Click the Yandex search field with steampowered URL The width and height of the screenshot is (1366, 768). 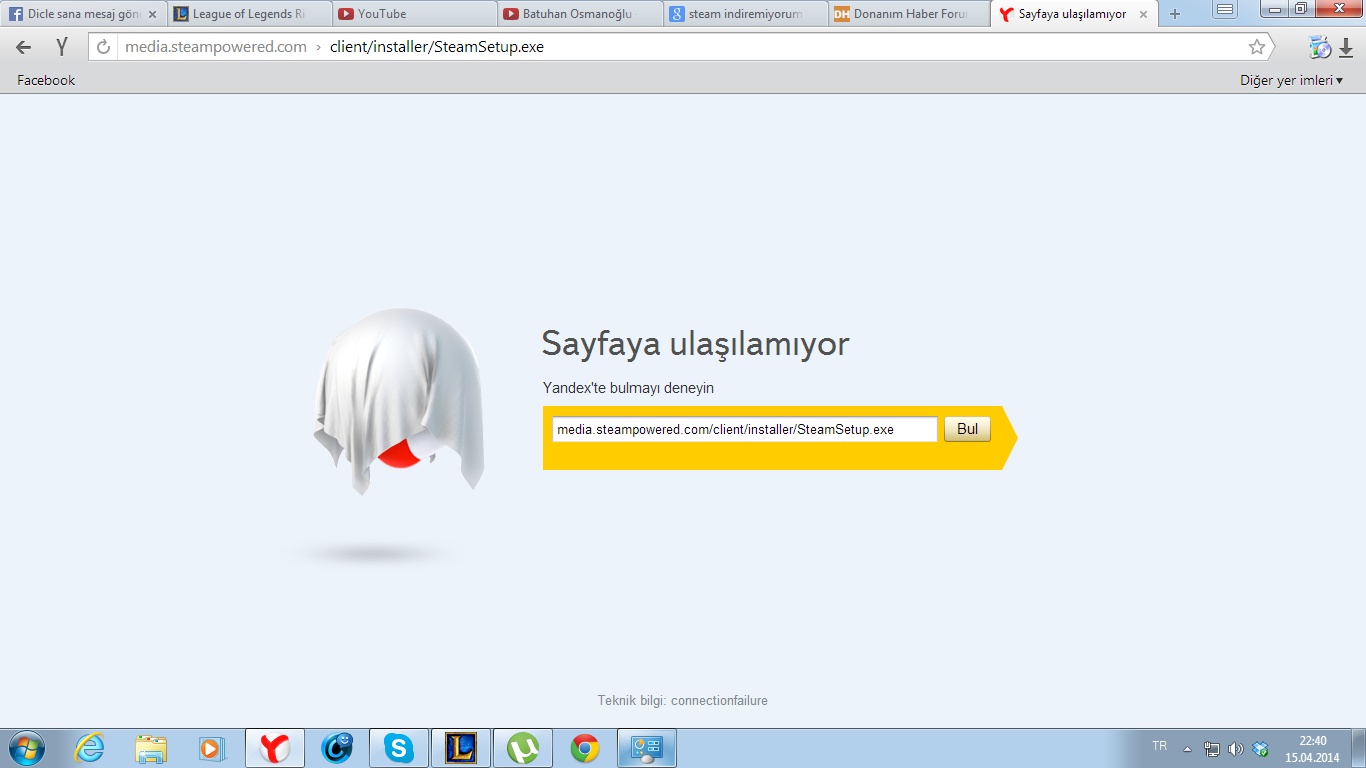744,429
